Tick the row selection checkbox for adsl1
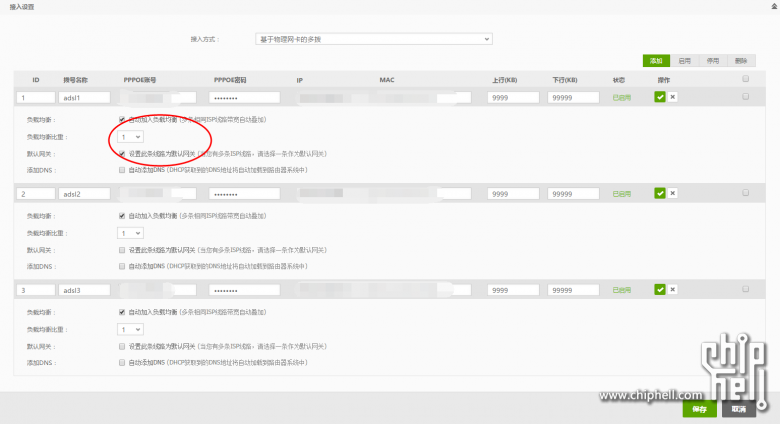Viewport: 780px width, 424px height. click(x=745, y=97)
